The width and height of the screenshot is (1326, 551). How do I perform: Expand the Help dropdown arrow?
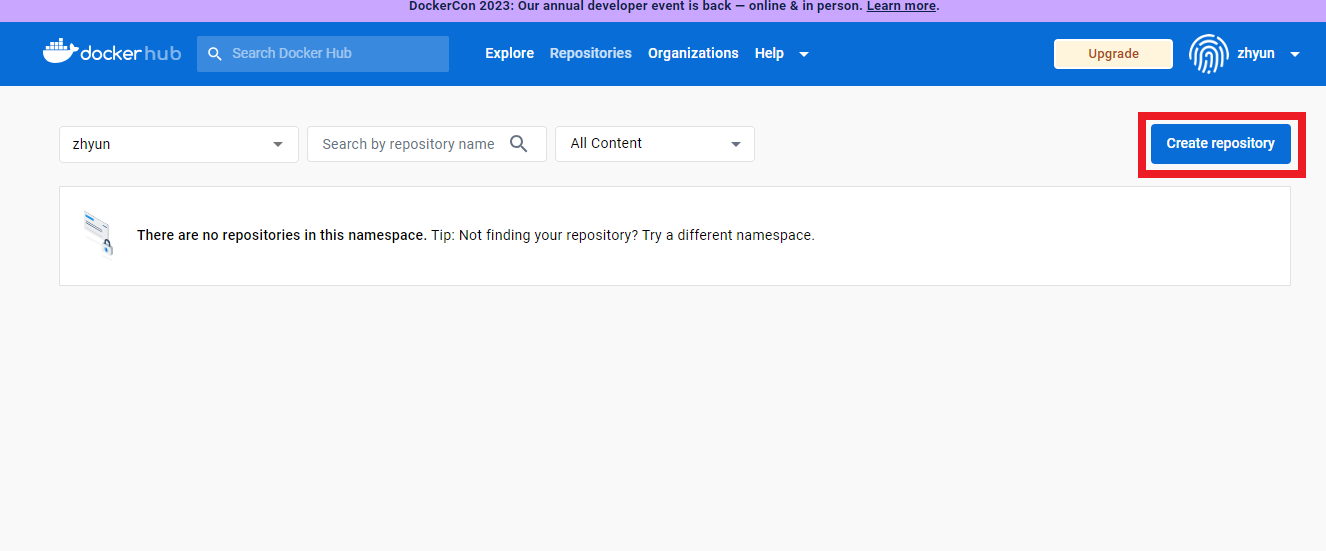click(x=804, y=55)
